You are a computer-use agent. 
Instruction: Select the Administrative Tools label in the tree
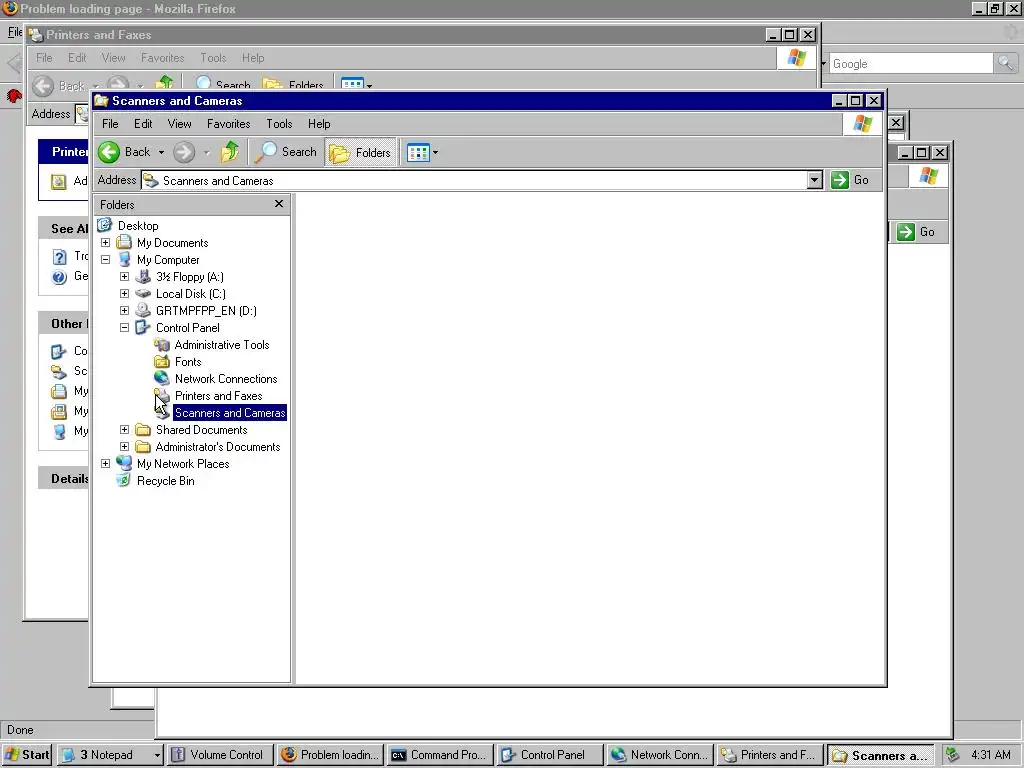(x=222, y=345)
